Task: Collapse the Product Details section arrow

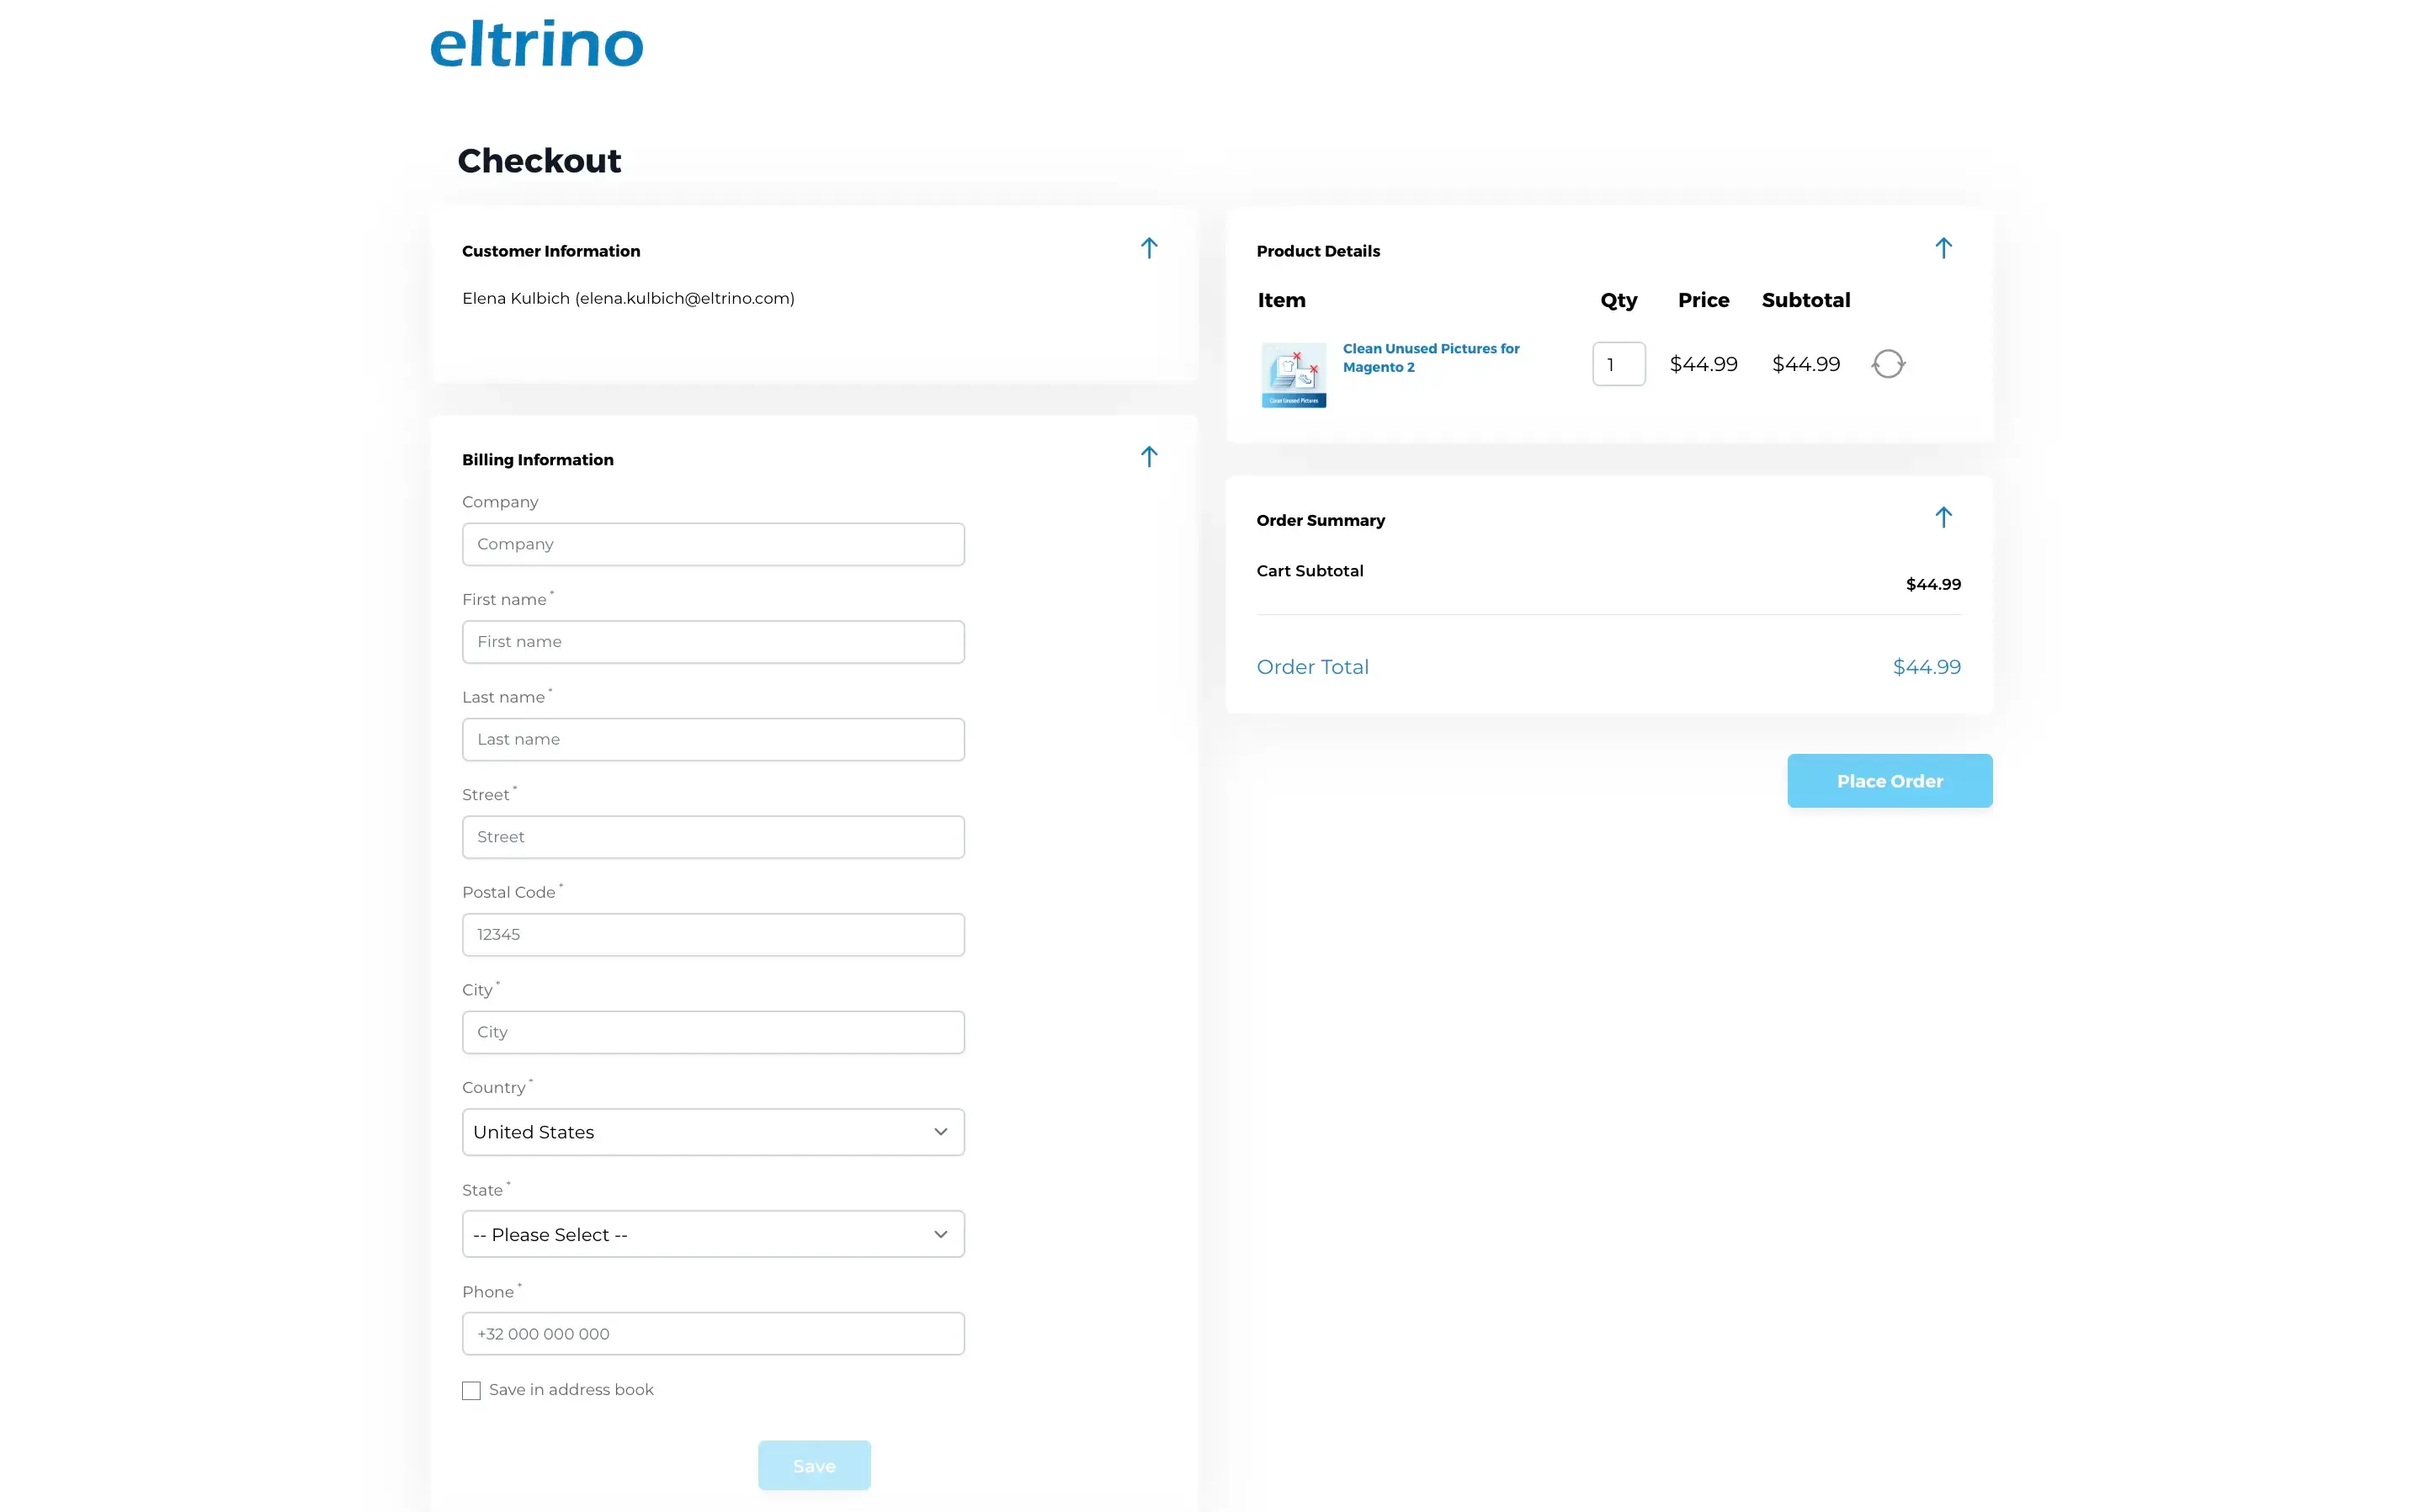Action: (1943, 248)
